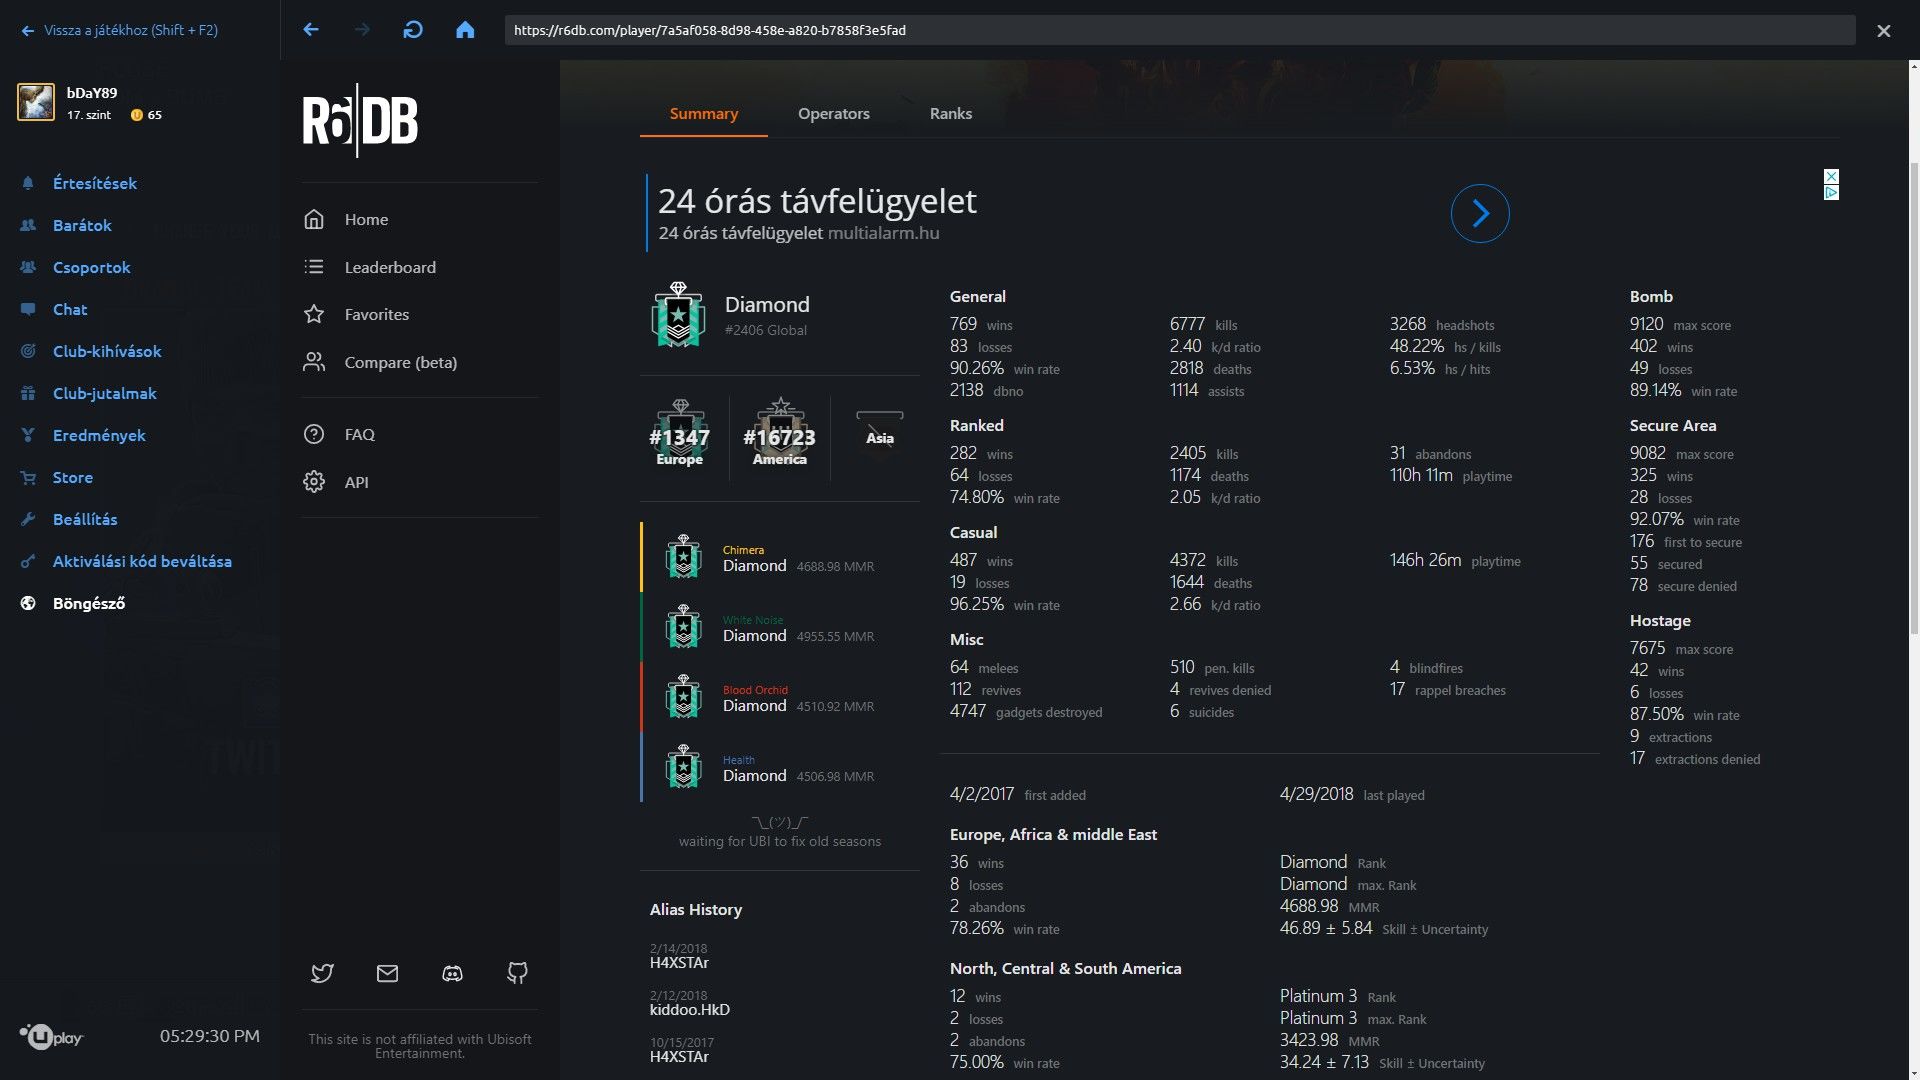The width and height of the screenshot is (1920, 1080).
Task: Click the R6DB logo
Action: pyautogui.click(x=360, y=121)
